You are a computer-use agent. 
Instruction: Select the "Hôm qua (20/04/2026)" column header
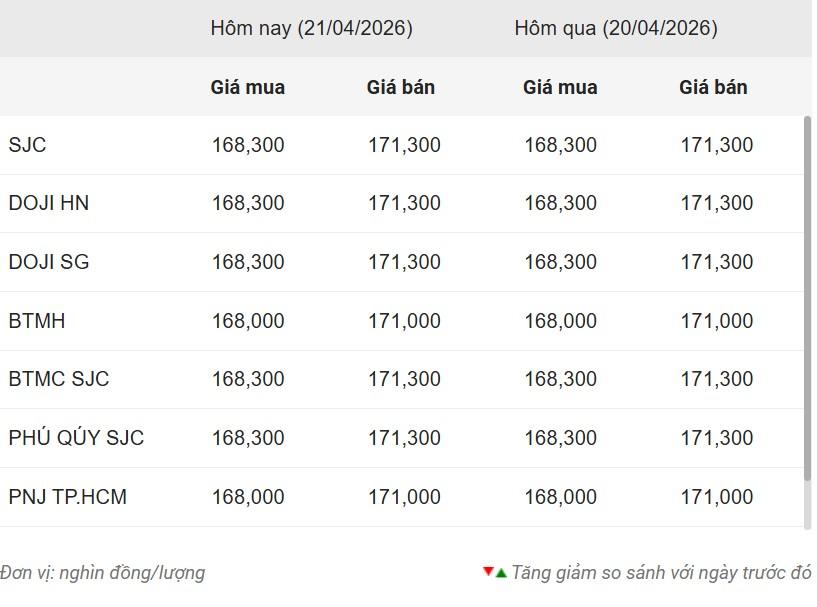click(x=615, y=28)
